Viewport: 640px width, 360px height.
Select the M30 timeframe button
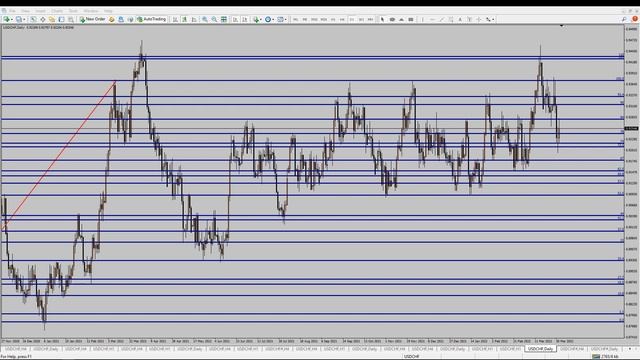[324, 19]
